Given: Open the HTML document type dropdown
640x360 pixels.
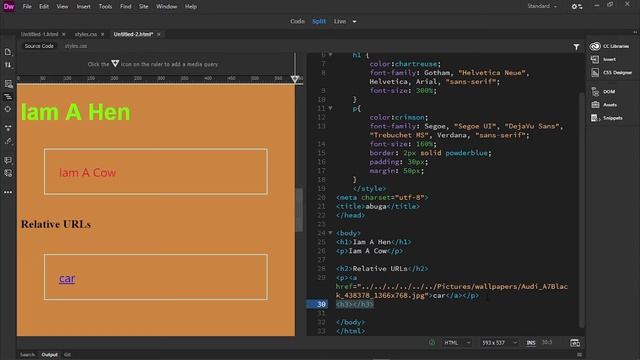Looking at the screenshot, I should (x=457, y=343).
